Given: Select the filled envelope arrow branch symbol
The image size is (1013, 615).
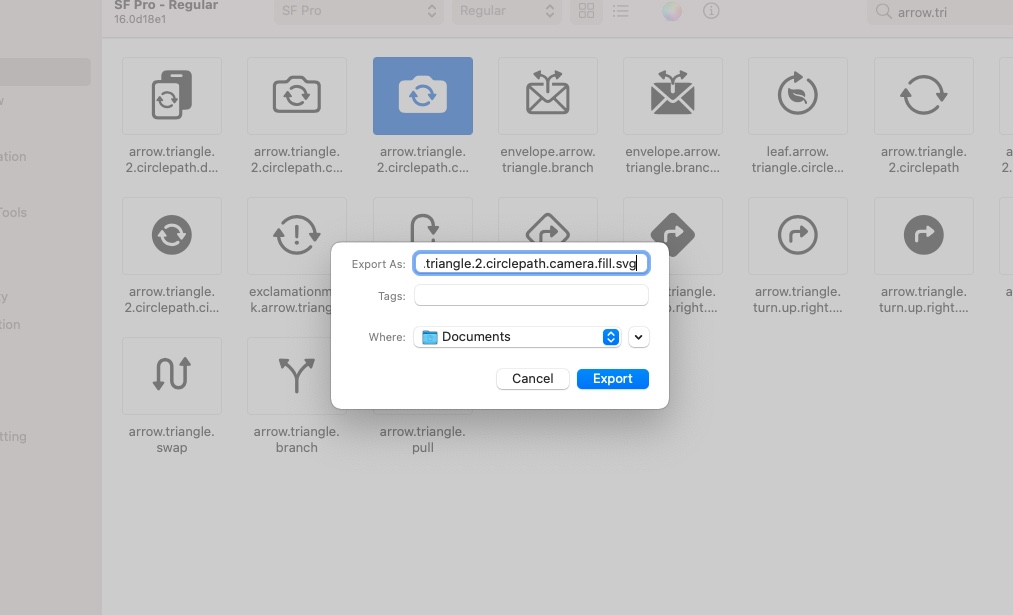Looking at the screenshot, I should (673, 96).
